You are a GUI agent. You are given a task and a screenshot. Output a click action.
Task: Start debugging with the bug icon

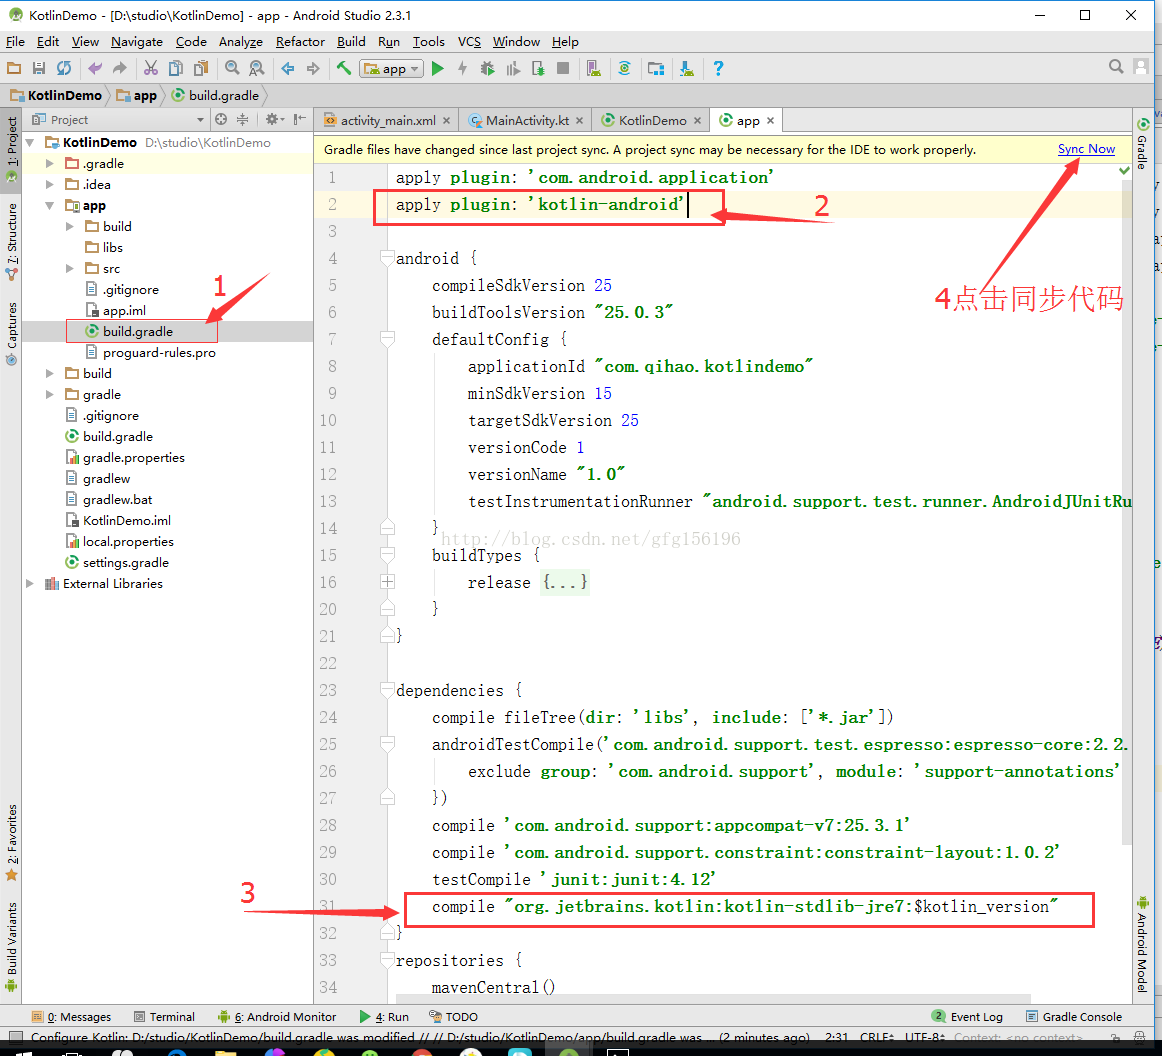[487, 68]
